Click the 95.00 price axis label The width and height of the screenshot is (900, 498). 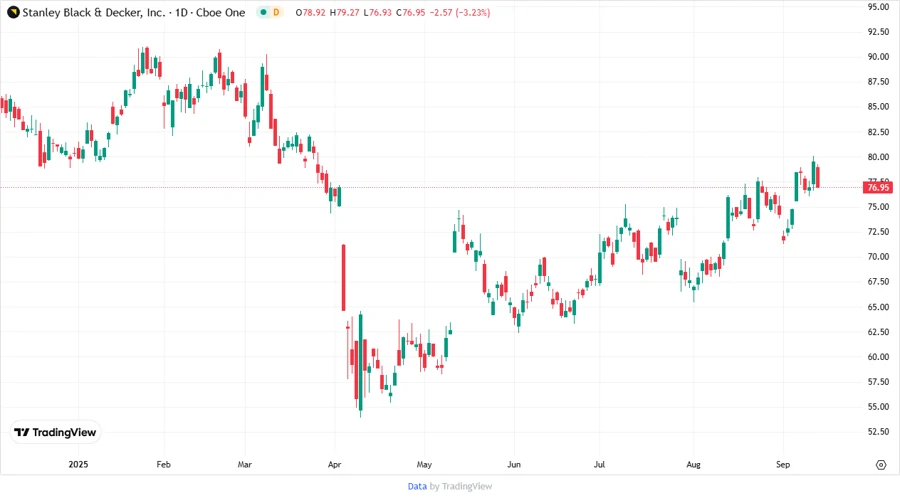pos(878,7)
